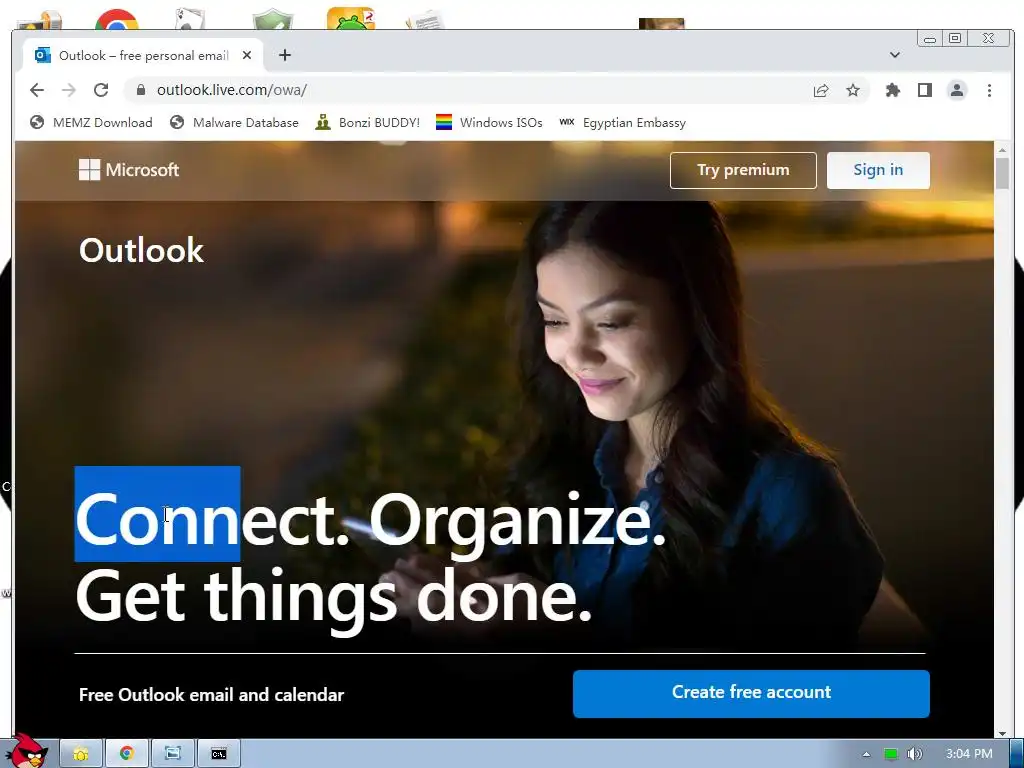This screenshot has width=1024, height=768.
Task: Open the Egyptian Embassy bookmark
Action: point(623,123)
